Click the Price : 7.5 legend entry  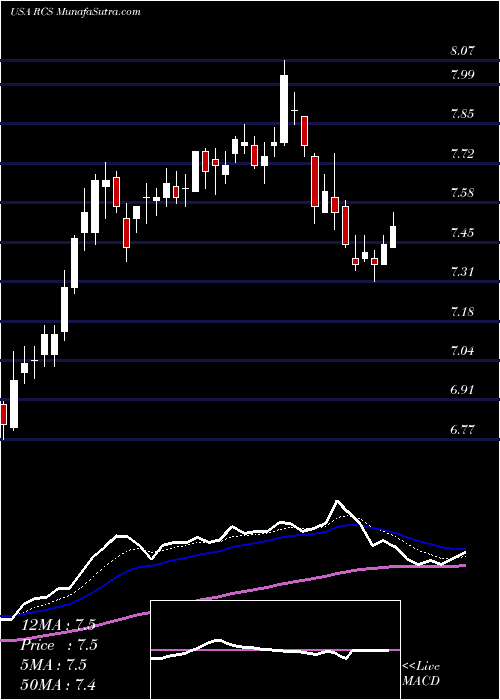(59, 645)
